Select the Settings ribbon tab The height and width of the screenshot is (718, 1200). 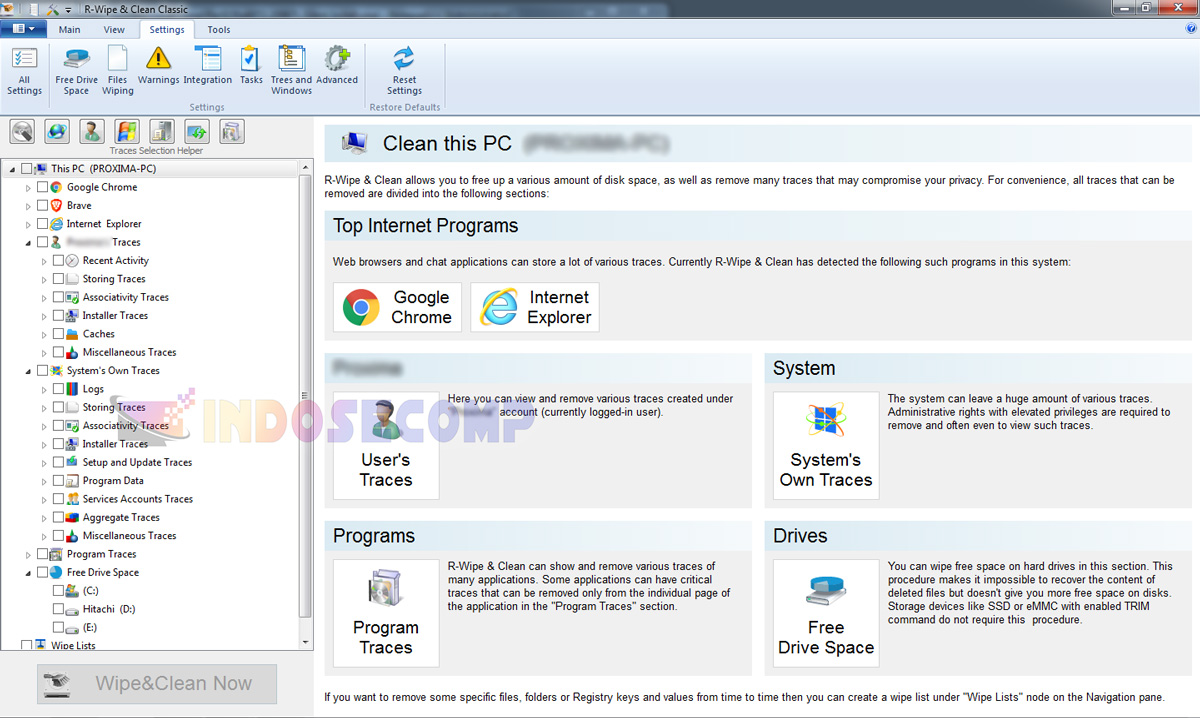tap(167, 30)
